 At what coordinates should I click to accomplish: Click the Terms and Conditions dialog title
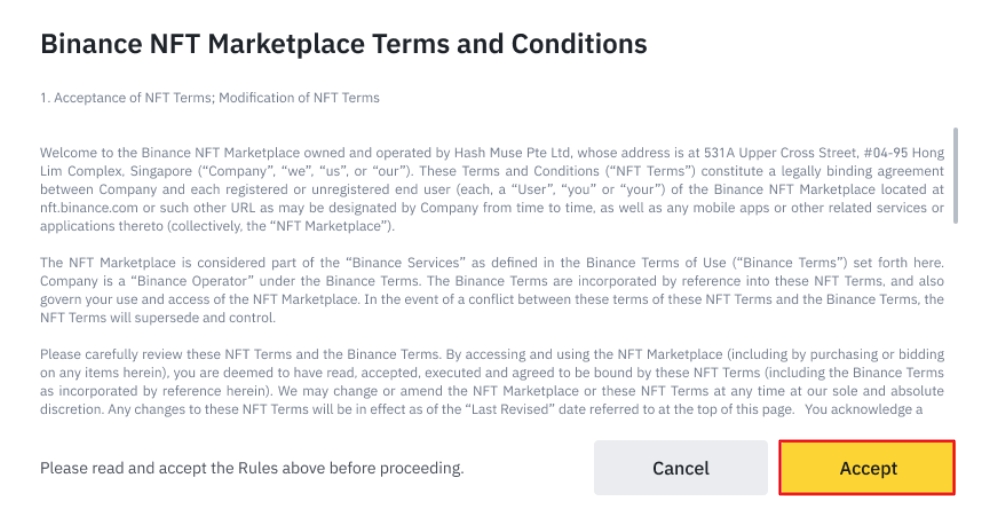point(343,44)
